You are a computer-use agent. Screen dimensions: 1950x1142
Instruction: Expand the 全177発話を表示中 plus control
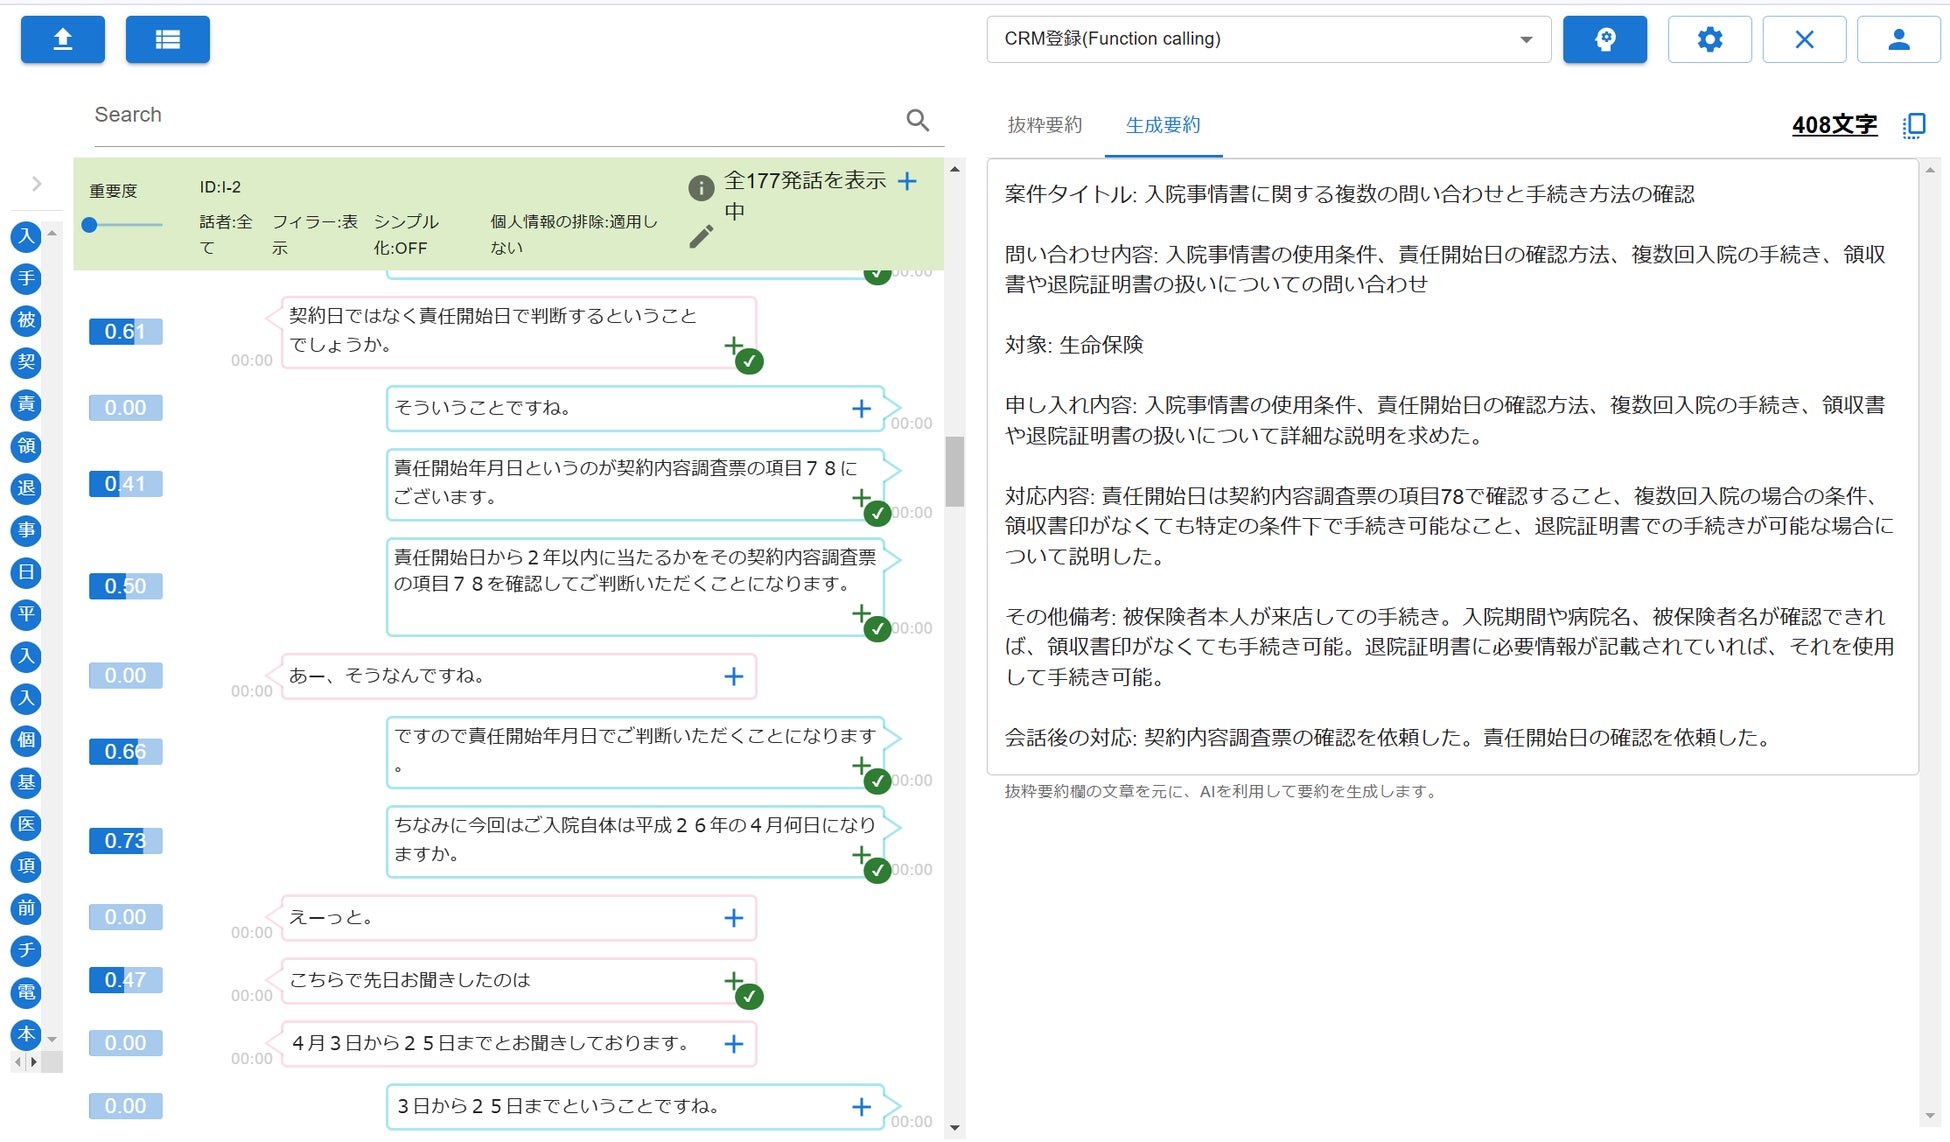coord(907,181)
